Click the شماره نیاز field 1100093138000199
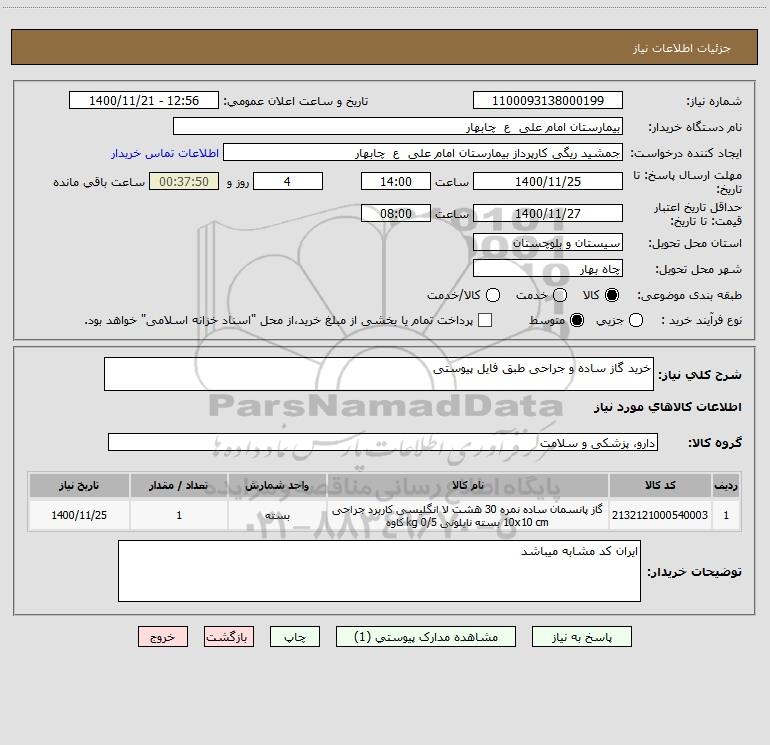 (548, 100)
